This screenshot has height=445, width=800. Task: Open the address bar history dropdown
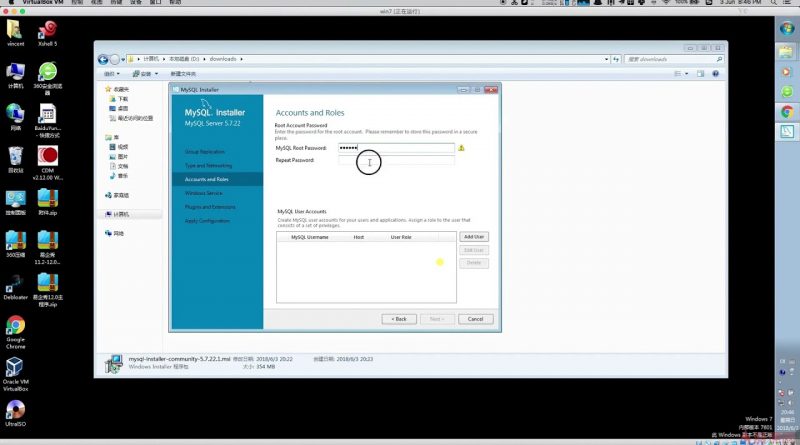pyautogui.click(x=606, y=59)
